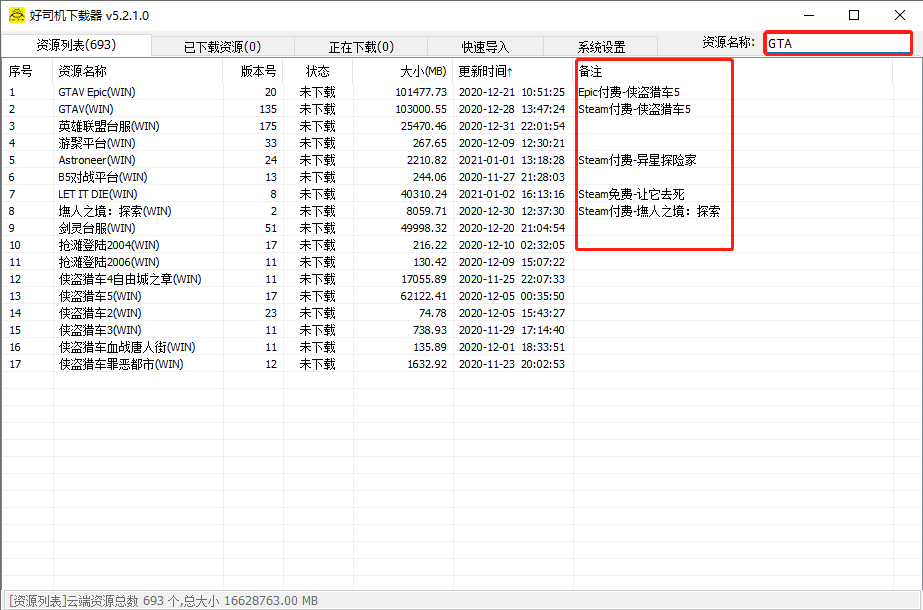Sort by 大小(MB) column header
Screen dimensions: 923x610
[x=403, y=71]
